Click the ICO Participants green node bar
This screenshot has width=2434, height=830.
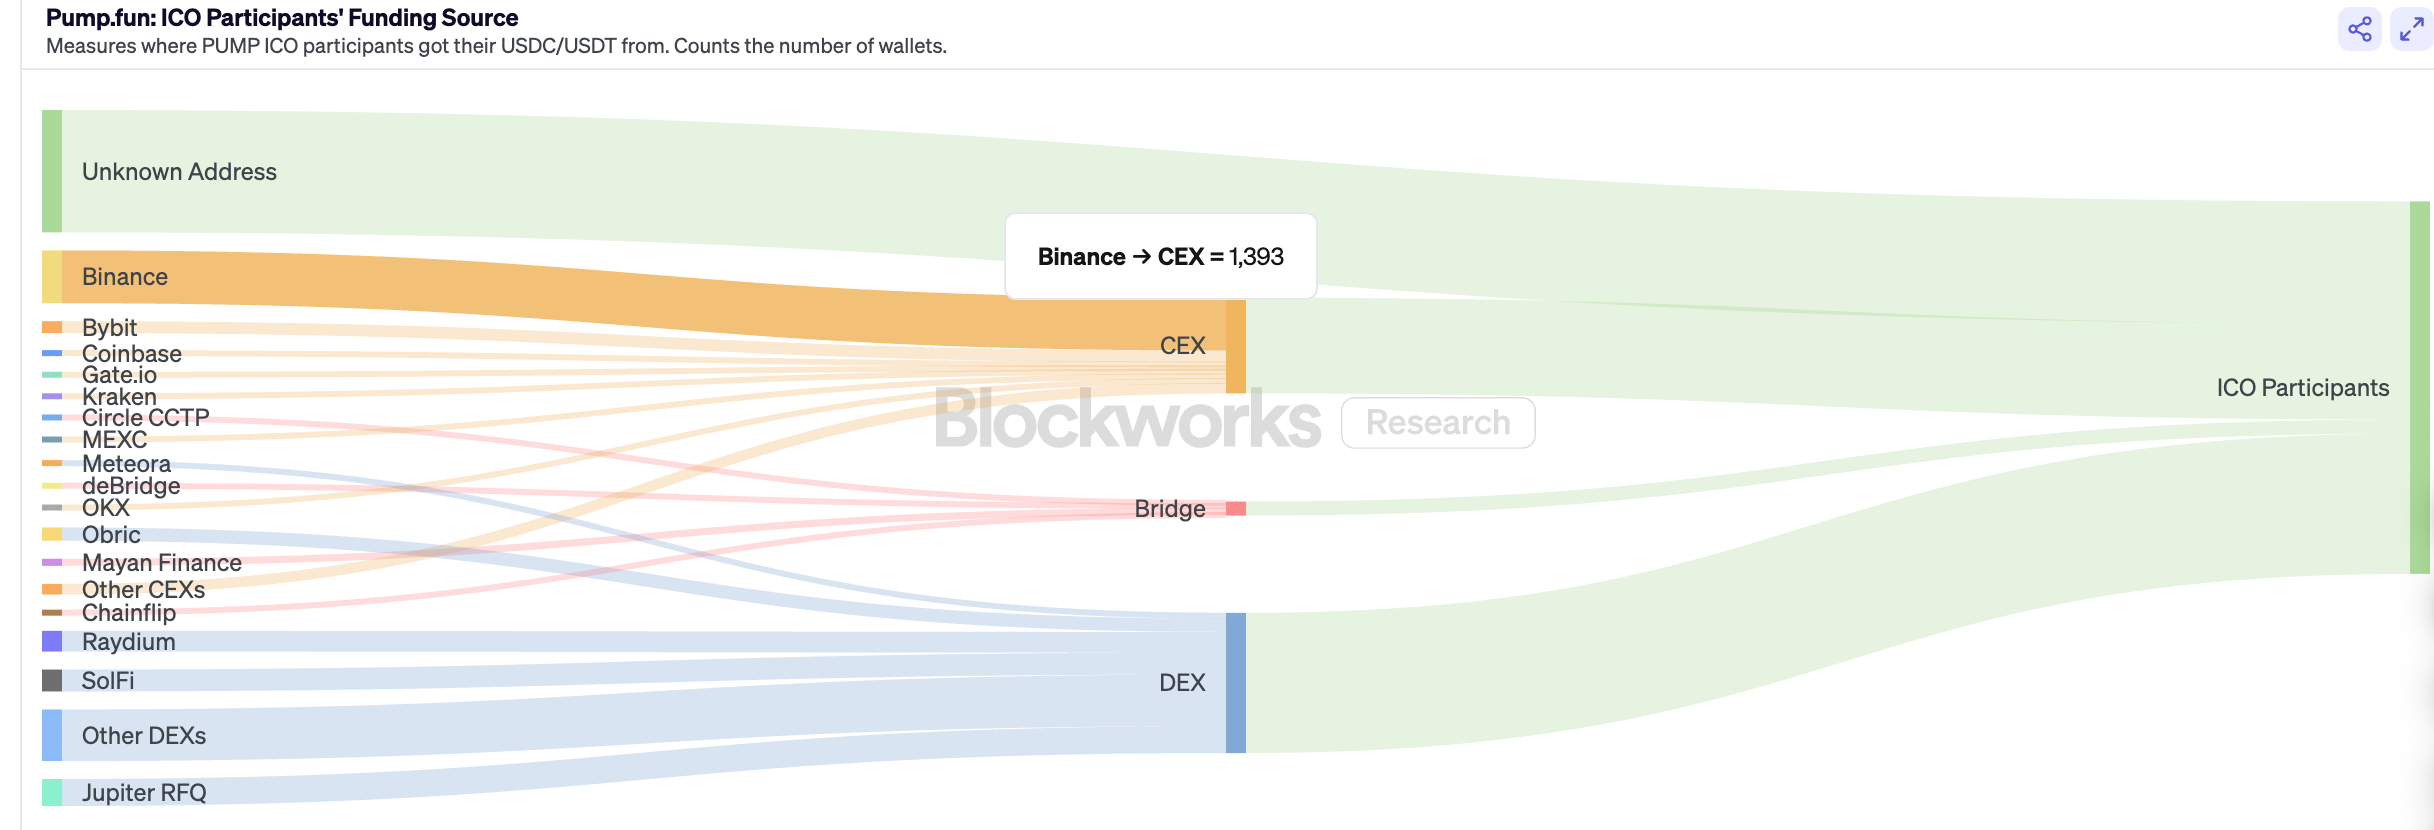[x=2419, y=388]
